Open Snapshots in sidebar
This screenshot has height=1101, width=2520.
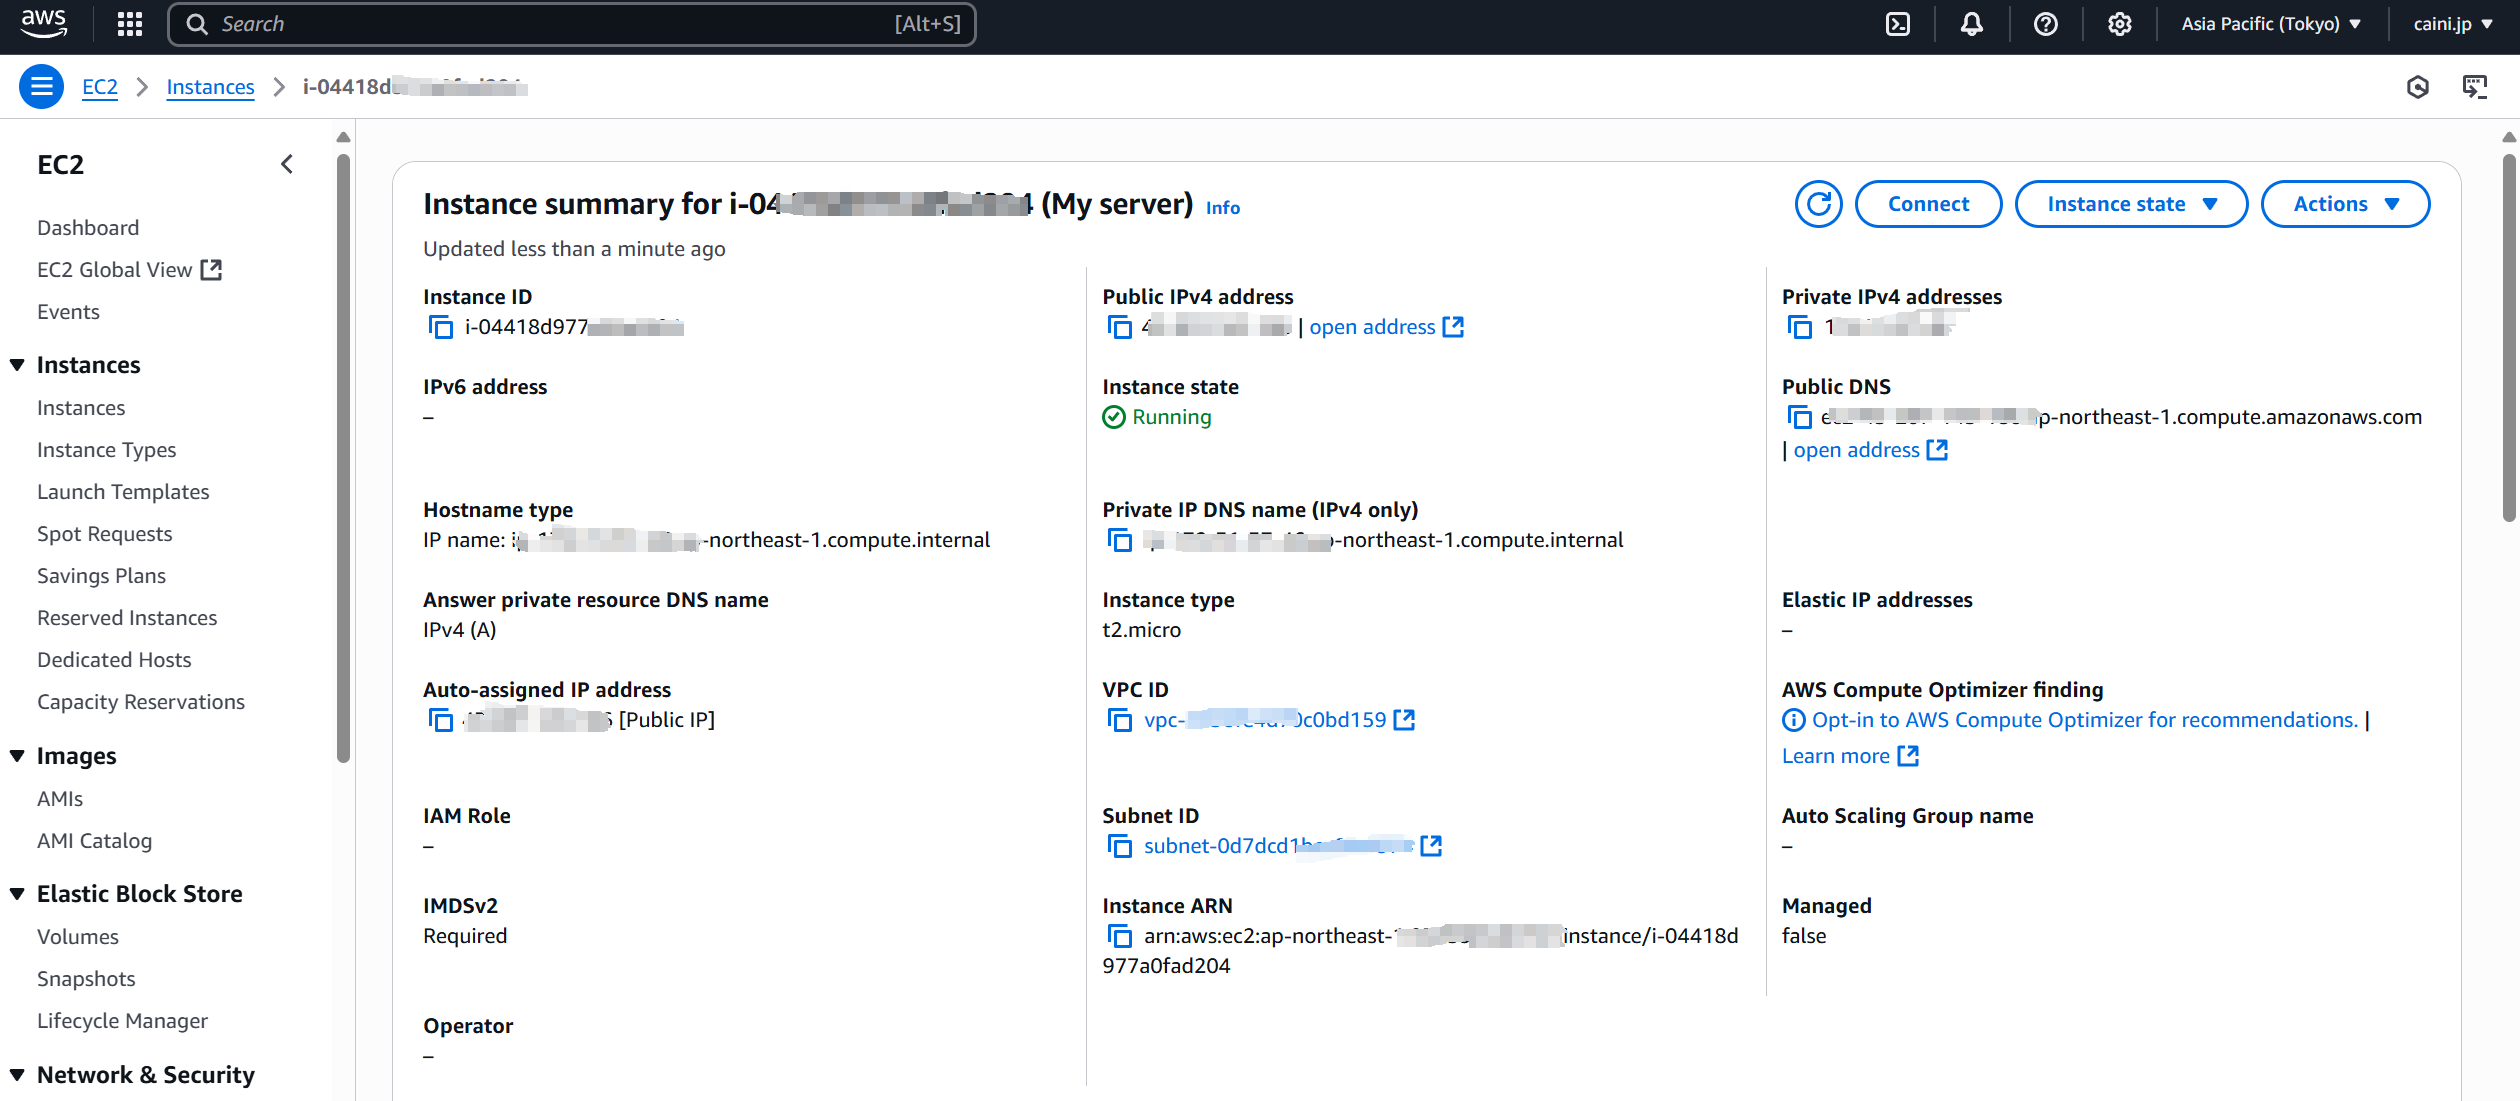pyautogui.click(x=86, y=979)
